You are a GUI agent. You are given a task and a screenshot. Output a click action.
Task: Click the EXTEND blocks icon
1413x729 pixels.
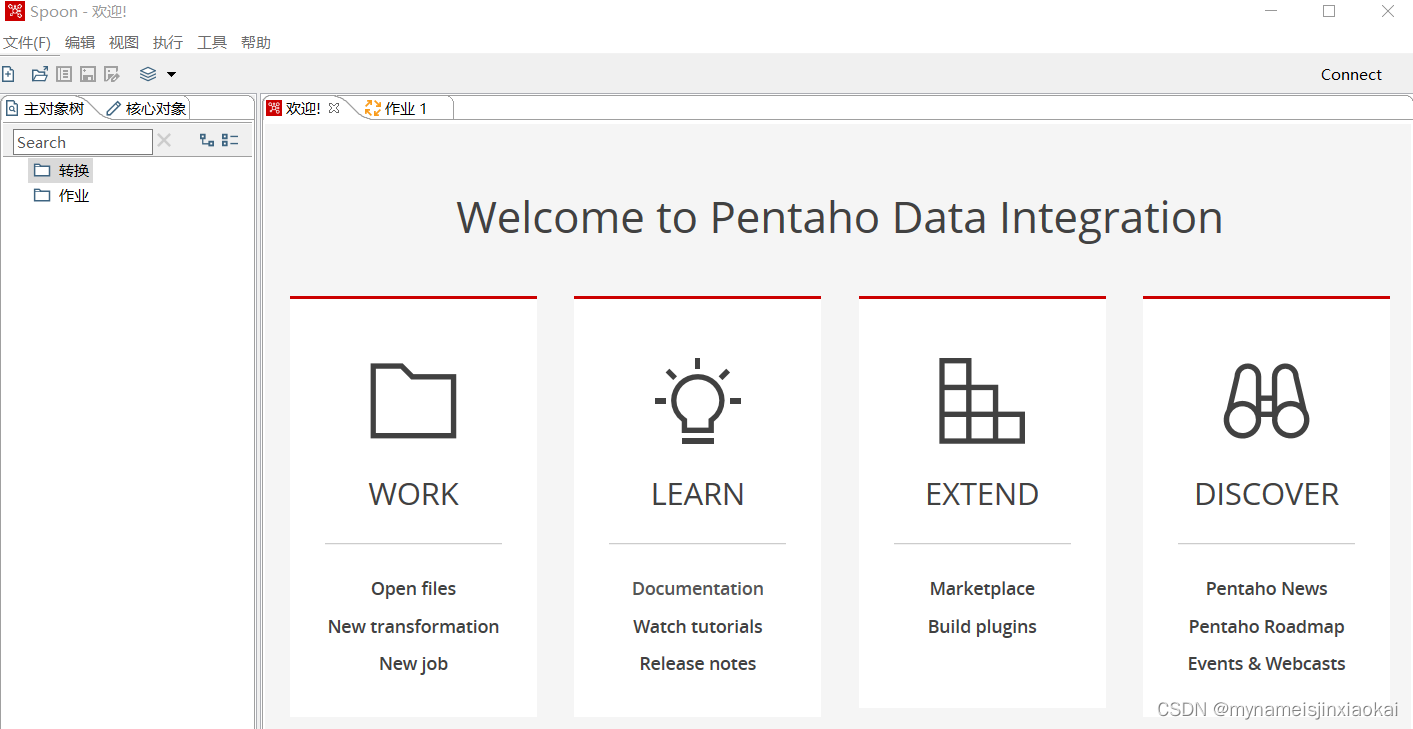982,400
